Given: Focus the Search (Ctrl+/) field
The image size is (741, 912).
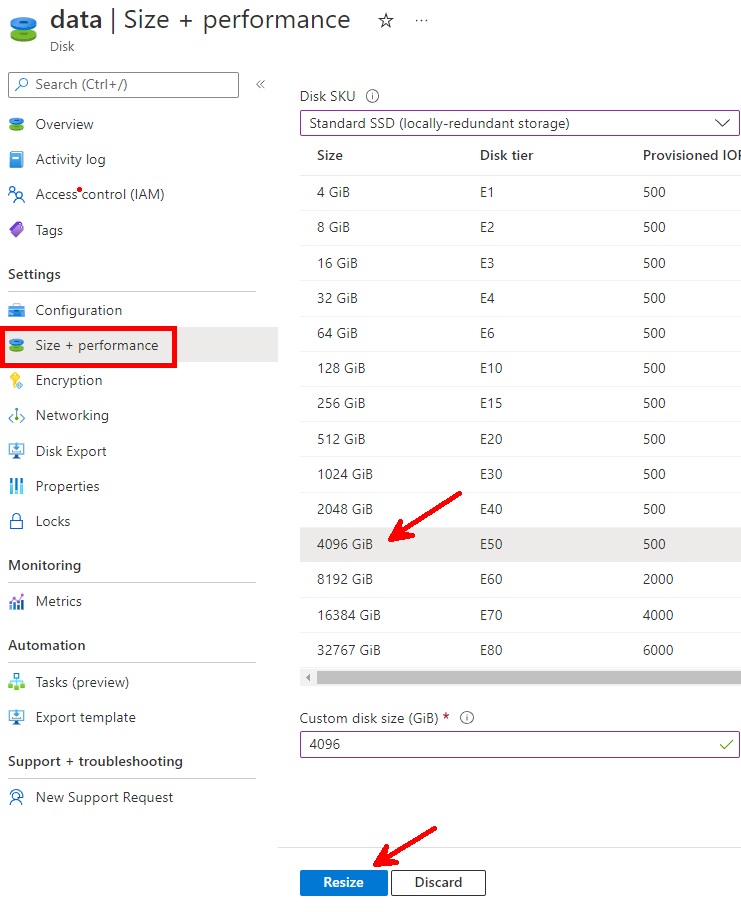Looking at the screenshot, I should tap(123, 85).
